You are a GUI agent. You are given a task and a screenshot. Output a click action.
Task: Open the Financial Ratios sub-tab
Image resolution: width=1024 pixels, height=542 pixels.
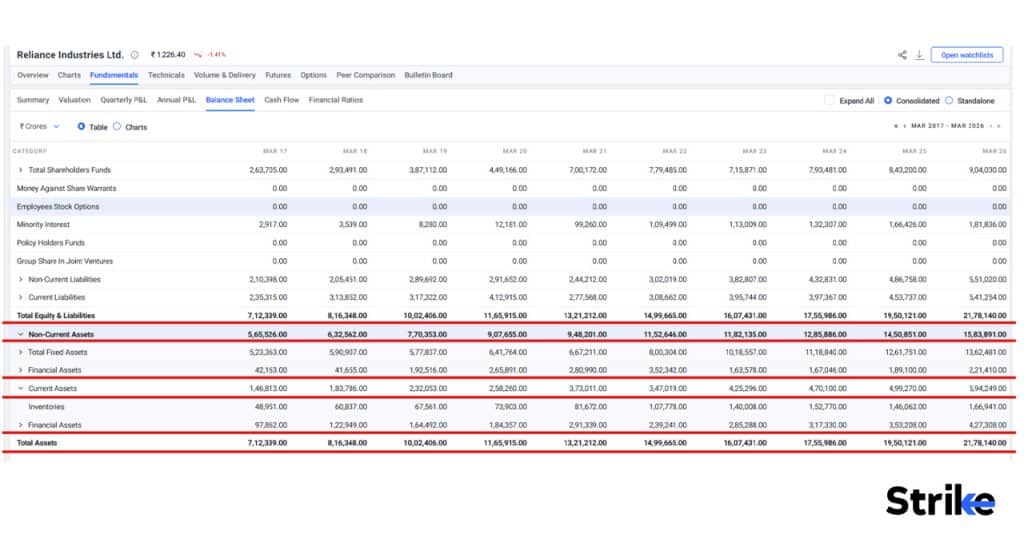click(336, 100)
